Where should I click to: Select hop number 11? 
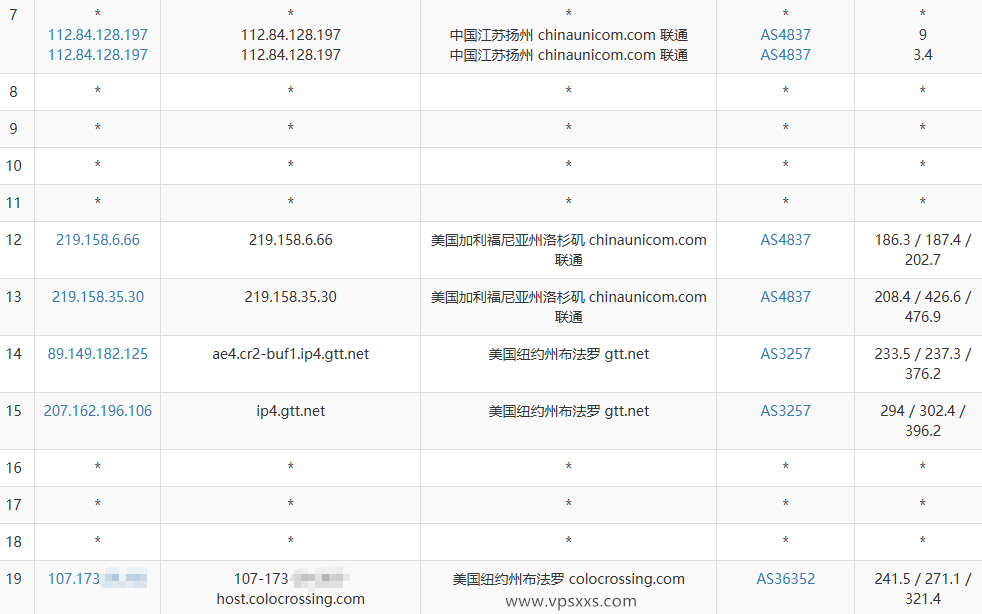tap(13, 203)
